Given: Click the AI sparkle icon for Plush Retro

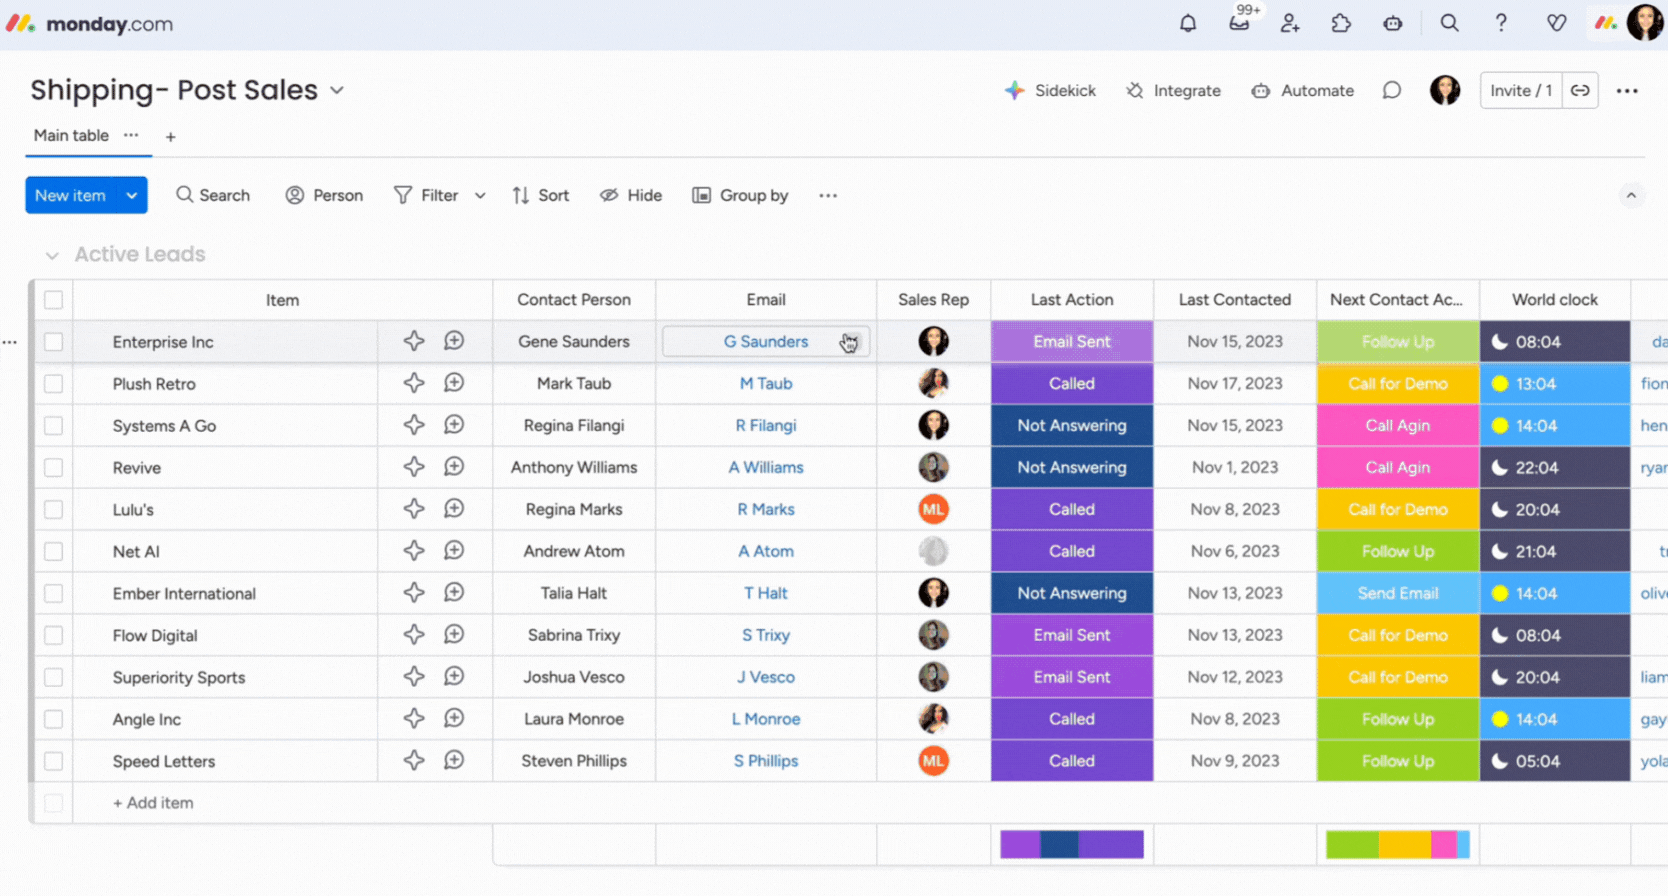Looking at the screenshot, I should (414, 383).
